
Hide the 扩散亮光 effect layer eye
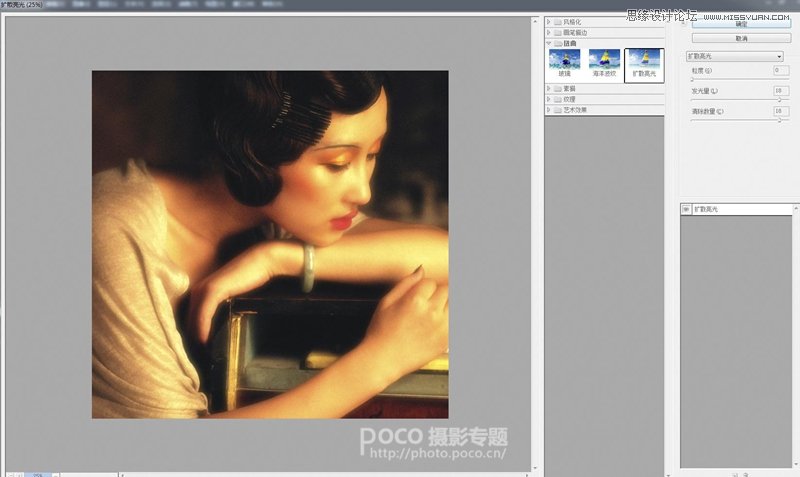(x=686, y=209)
